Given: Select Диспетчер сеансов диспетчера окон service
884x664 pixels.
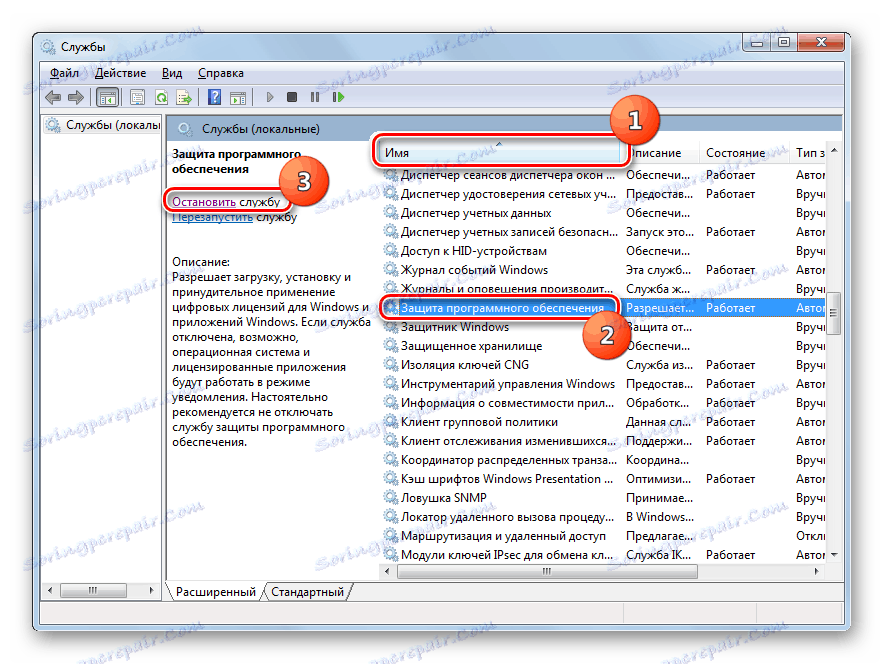Looking at the screenshot, I should pos(603,175).
